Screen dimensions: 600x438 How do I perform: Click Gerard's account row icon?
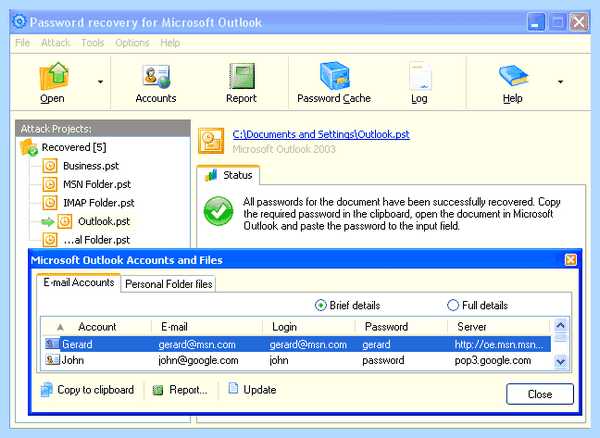(52, 344)
